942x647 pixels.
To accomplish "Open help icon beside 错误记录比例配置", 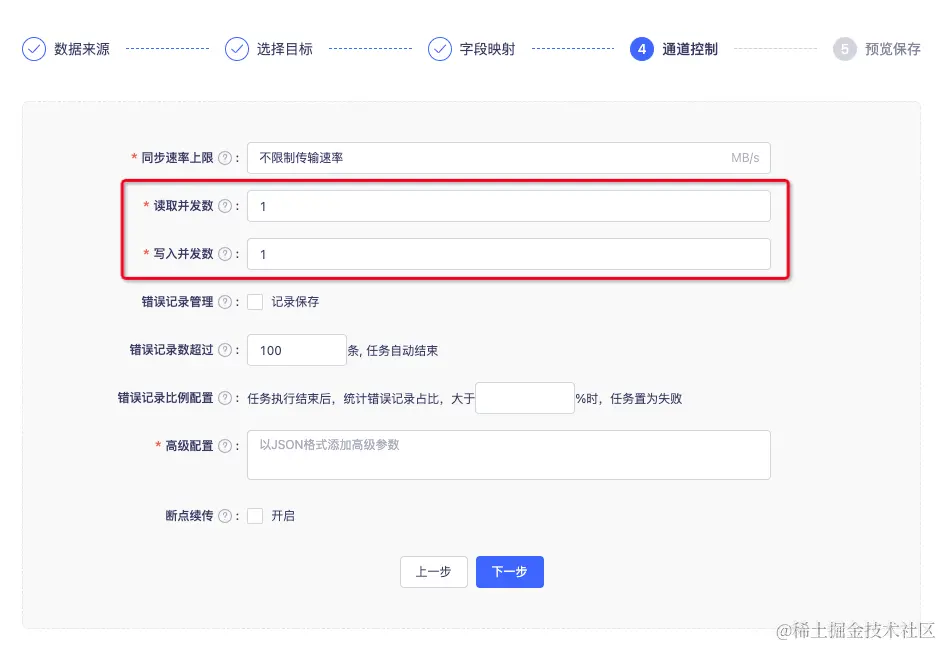I will point(225,398).
